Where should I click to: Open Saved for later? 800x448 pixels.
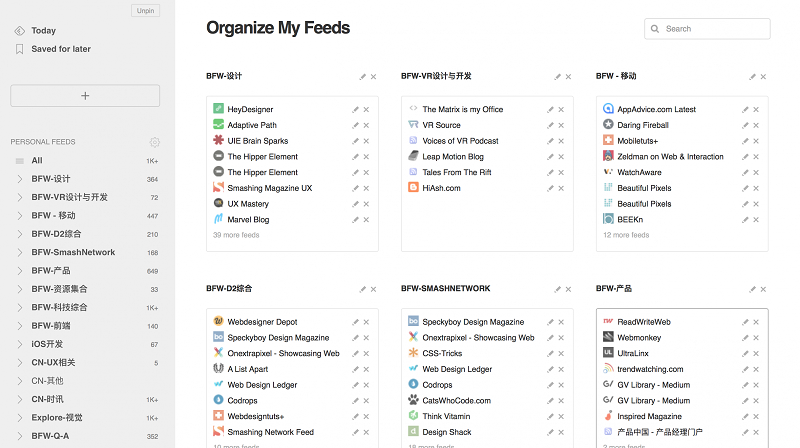(x=60, y=49)
